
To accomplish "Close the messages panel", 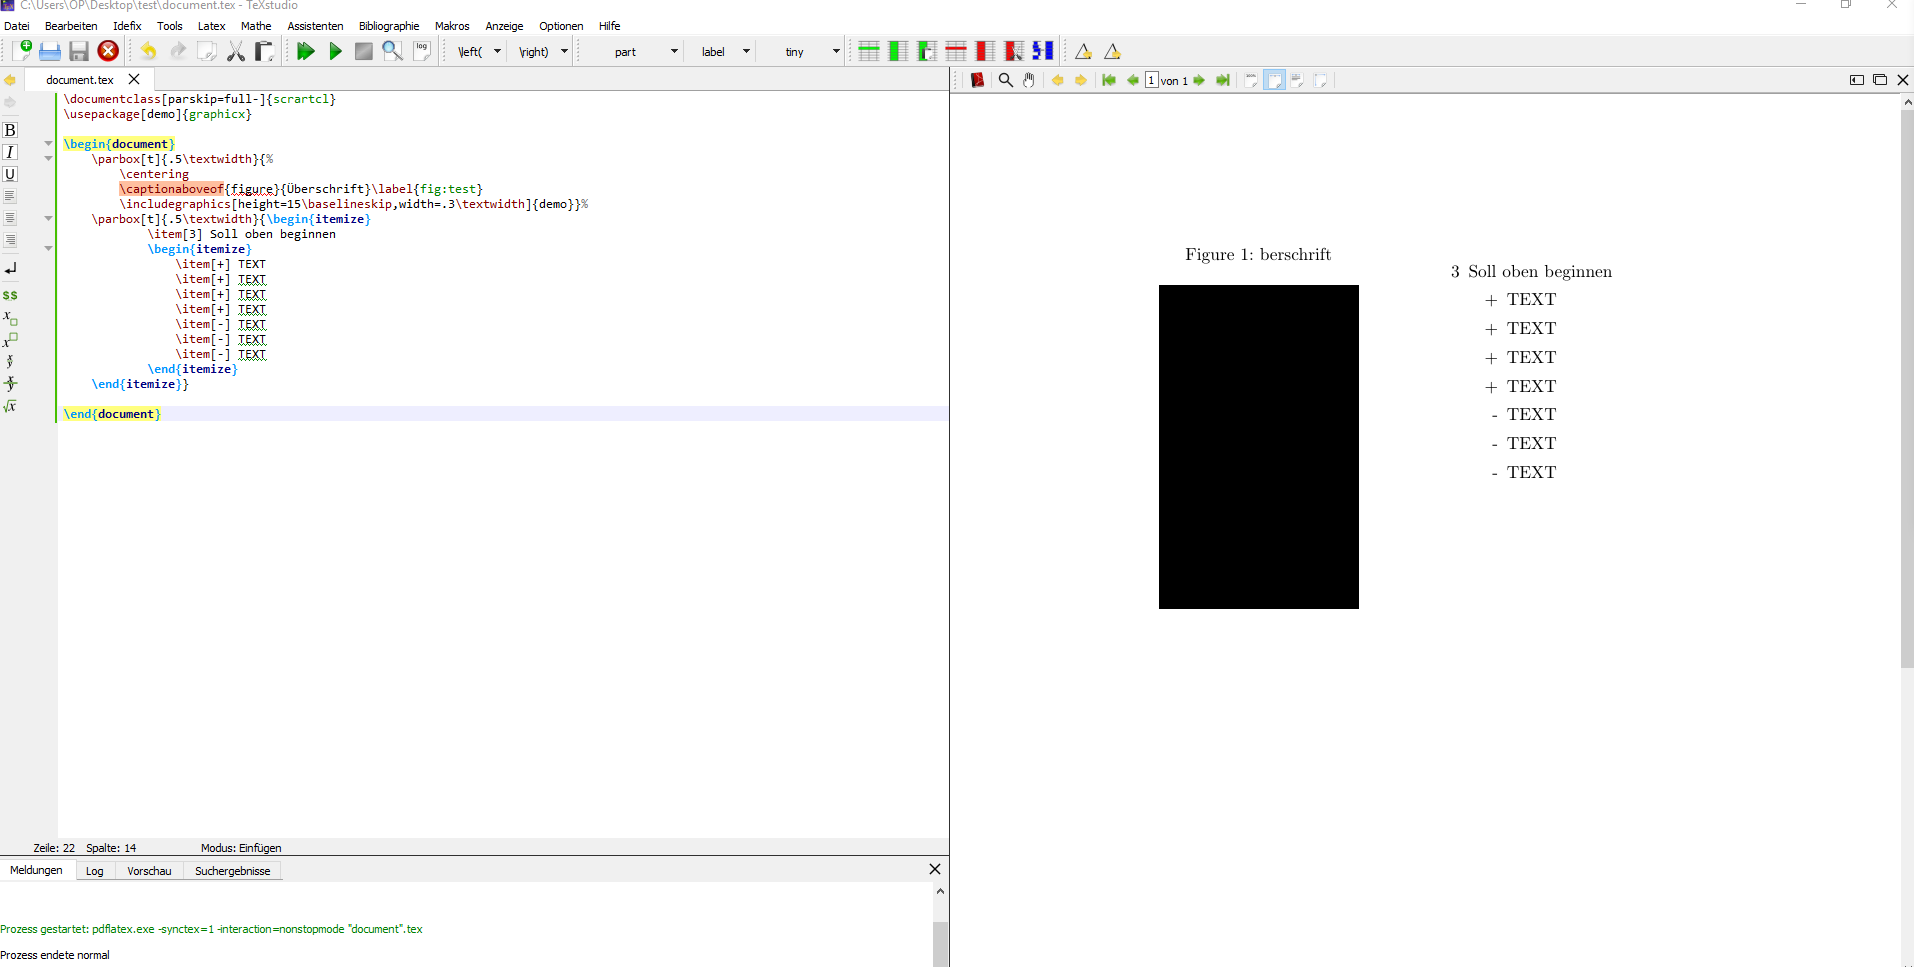I will click(935, 869).
